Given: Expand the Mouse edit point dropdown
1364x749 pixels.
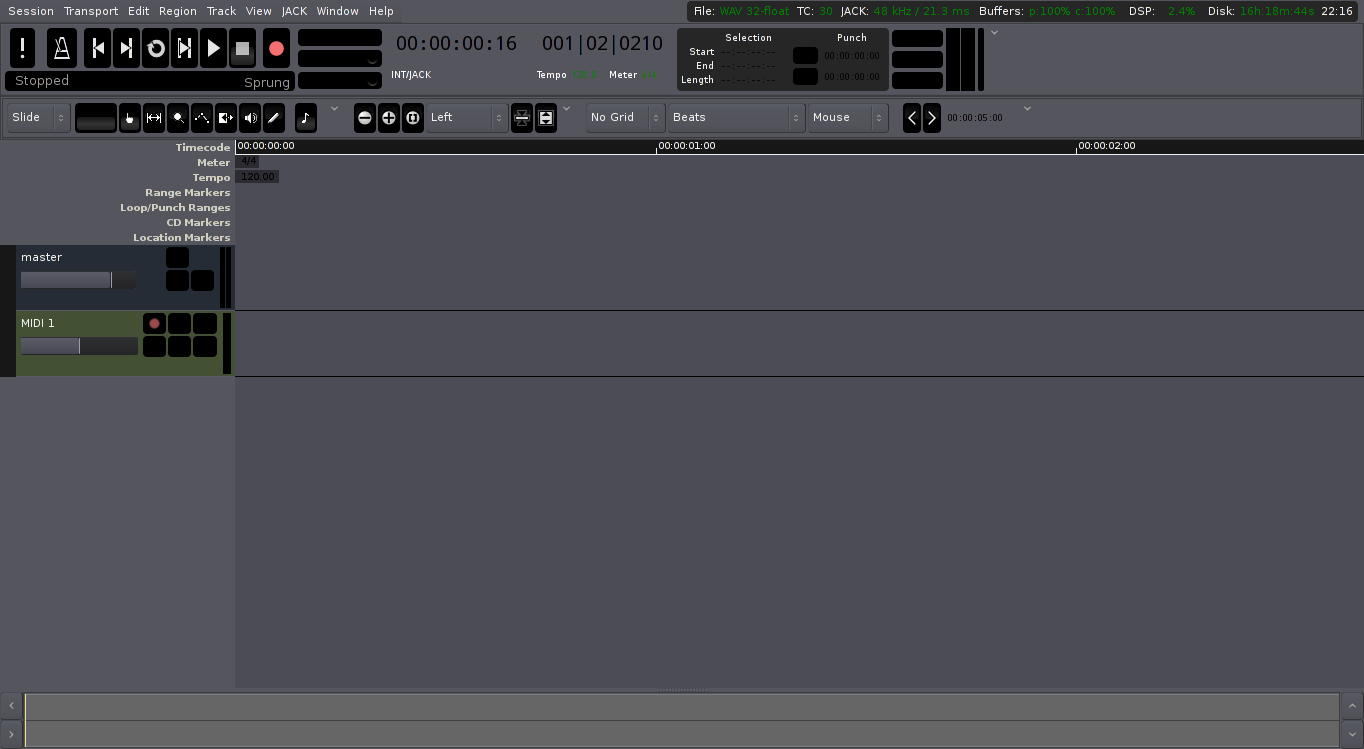Looking at the screenshot, I should click(x=848, y=118).
